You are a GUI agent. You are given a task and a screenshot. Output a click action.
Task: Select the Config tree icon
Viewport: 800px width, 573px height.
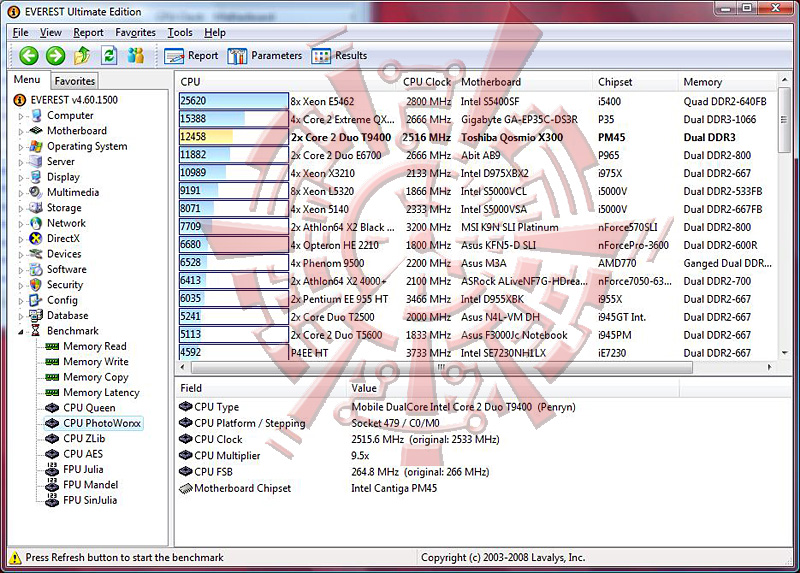[x=36, y=300]
